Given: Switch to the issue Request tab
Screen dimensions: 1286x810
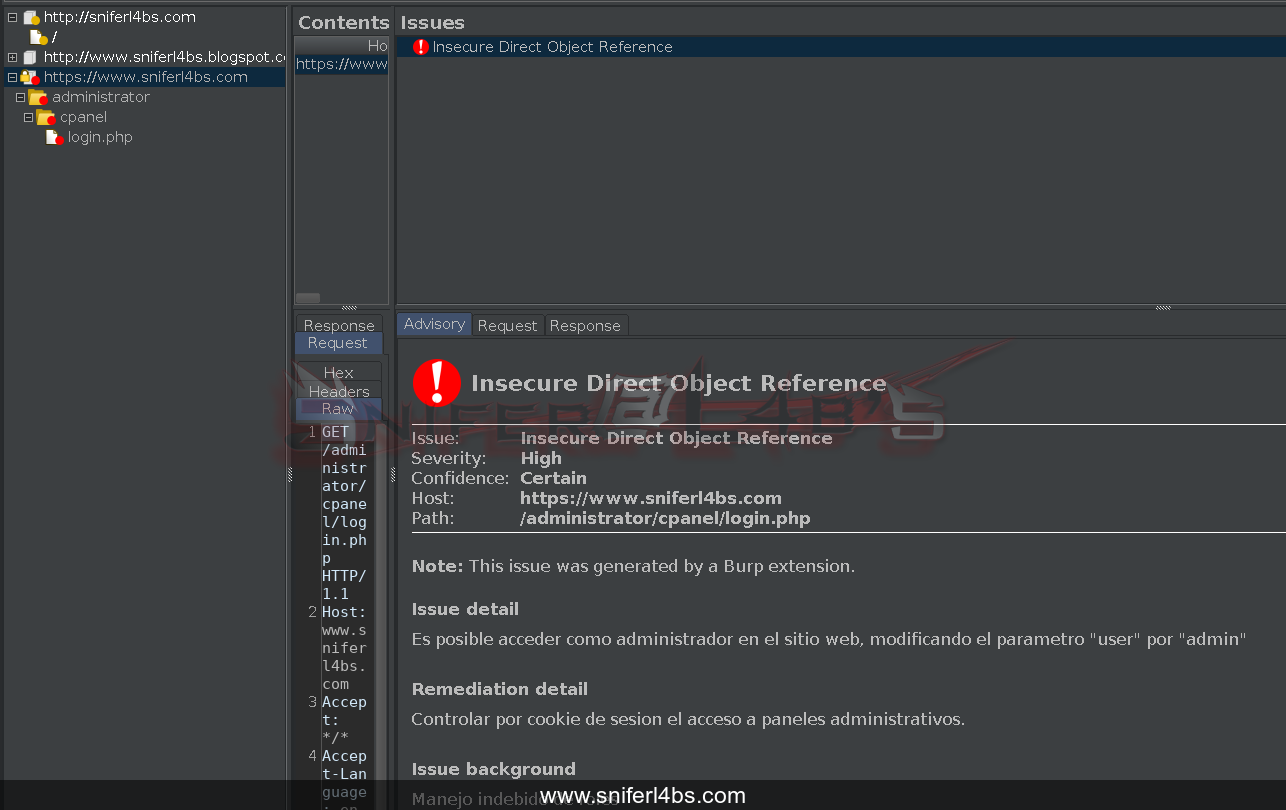Looking at the screenshot, I should tap(507, 325).
